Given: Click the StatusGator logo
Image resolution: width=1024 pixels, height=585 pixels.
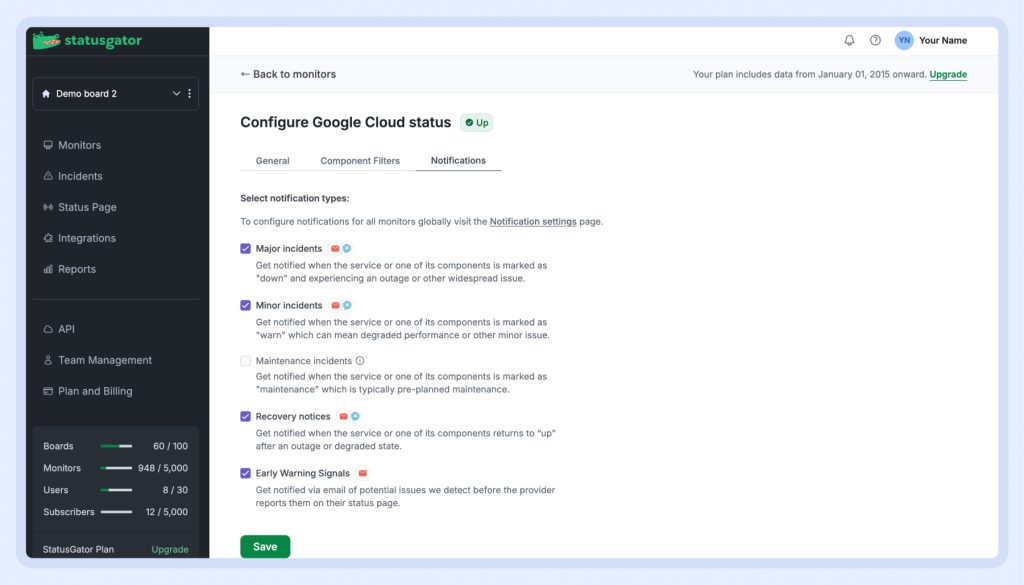Looking at the screenshot, I should [88, 41].
